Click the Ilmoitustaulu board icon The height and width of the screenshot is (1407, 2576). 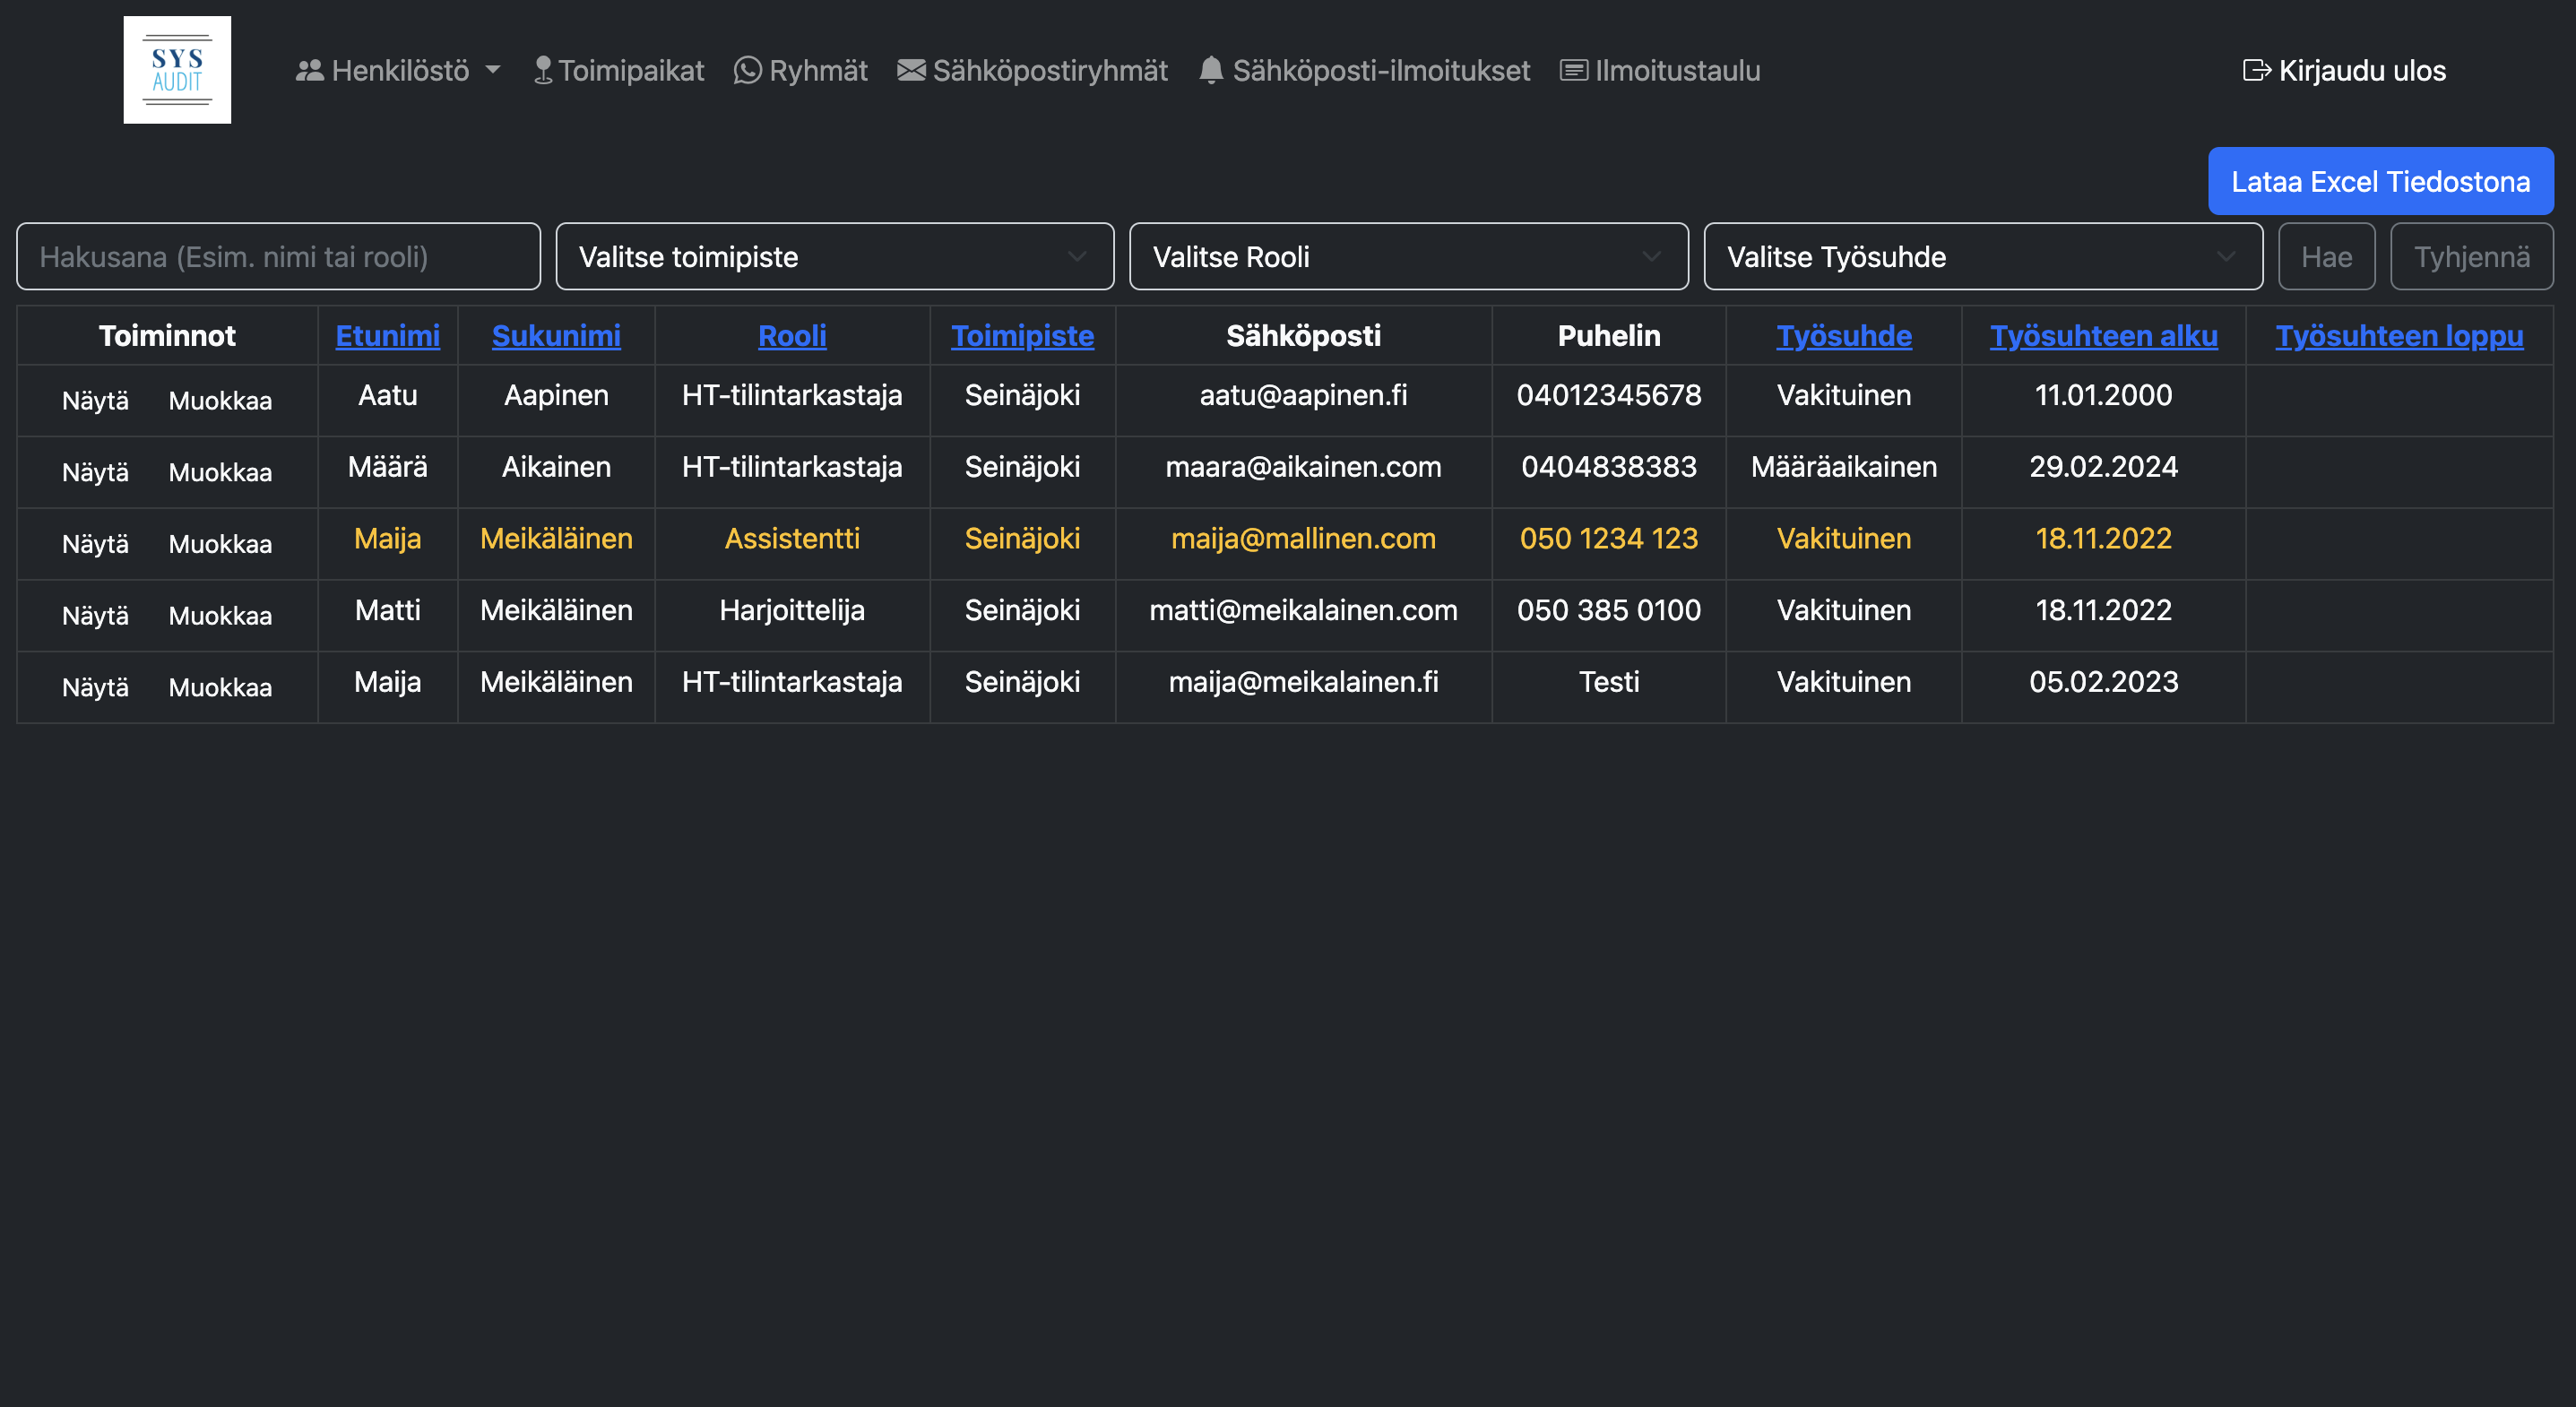coord(1574,70)
